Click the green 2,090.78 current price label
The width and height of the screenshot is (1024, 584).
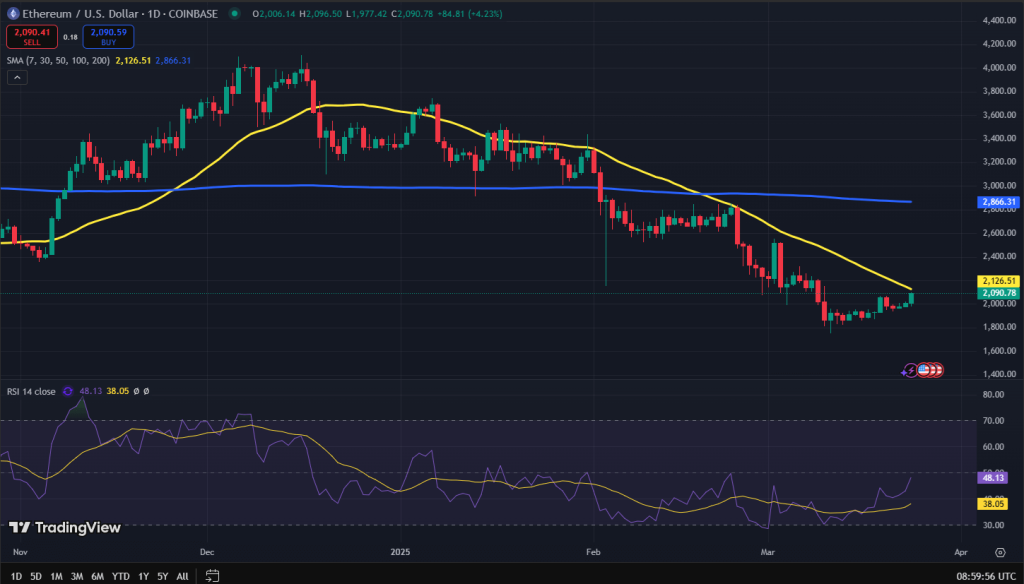[998, 293]
